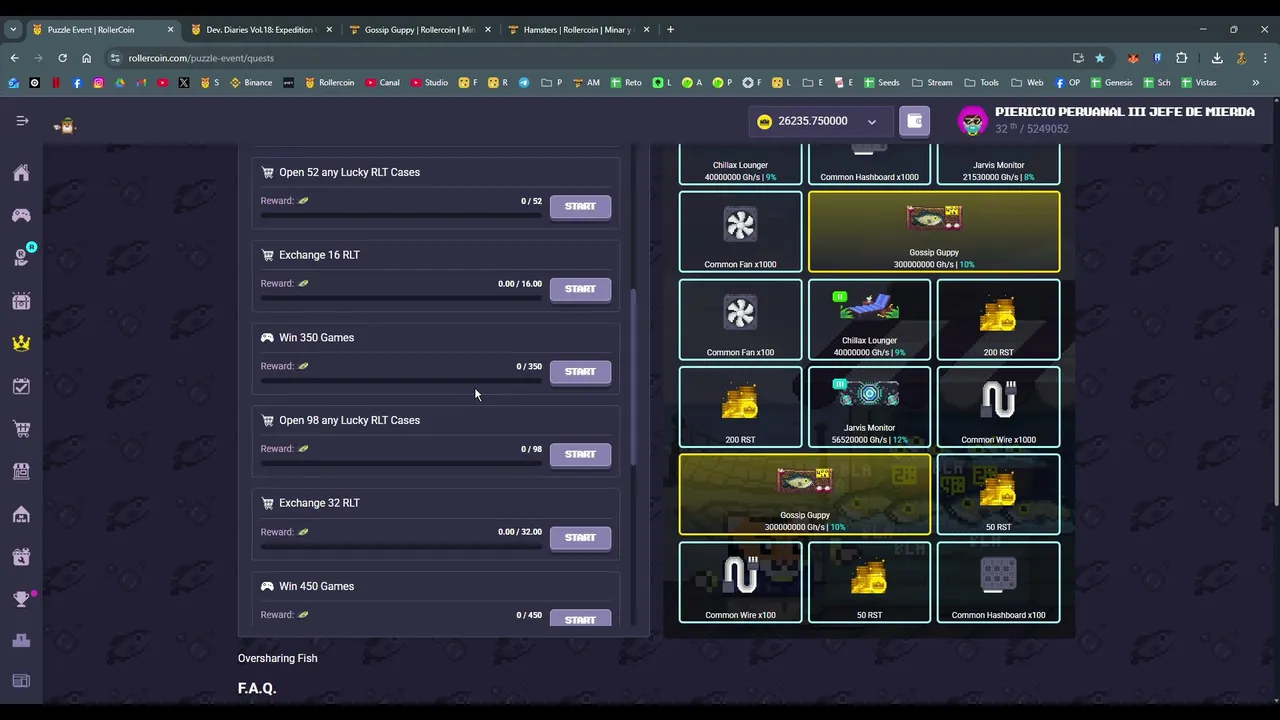Open the X (Twitter) bookmark

tap(184, 83)
